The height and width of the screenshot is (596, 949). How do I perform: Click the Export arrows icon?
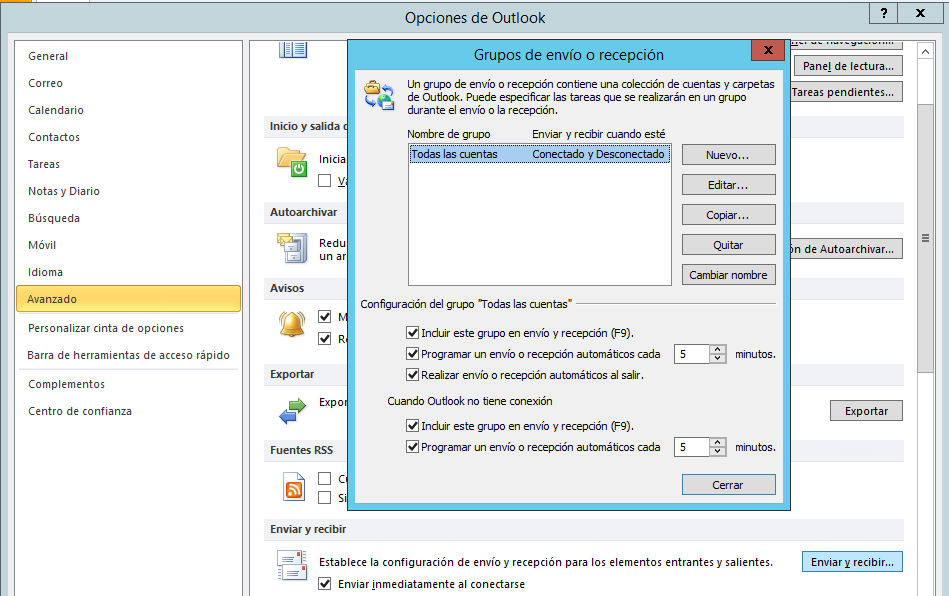pyautogui.click(x=292, y=411)
